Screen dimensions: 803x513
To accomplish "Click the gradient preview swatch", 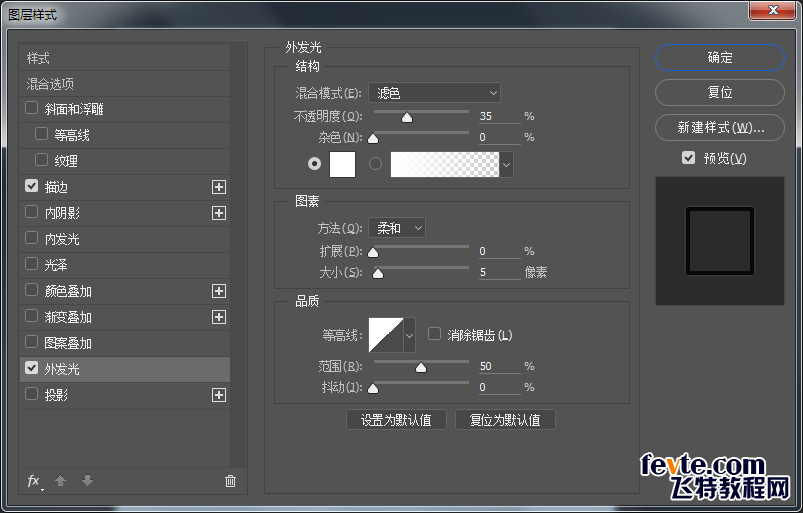I will pyautogui.click(x=445, y=164).
